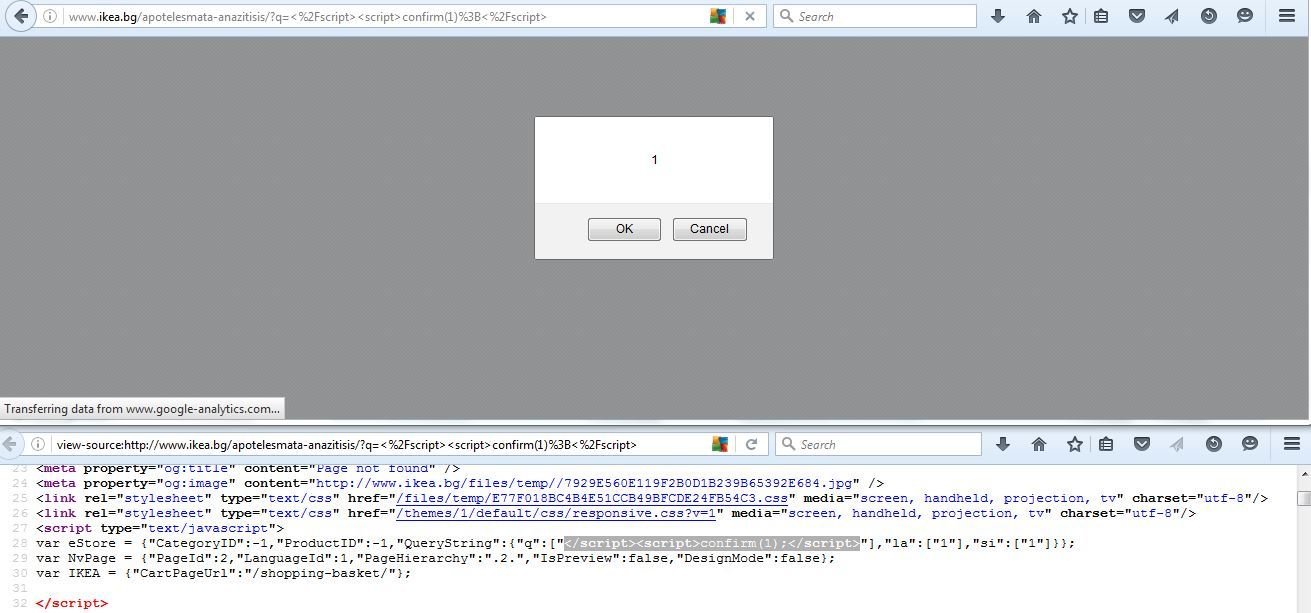Viewport: 1311px width, 613px height.
Task: Click the source view scrollbar up arrow
Action: (x=1303, y=472)
